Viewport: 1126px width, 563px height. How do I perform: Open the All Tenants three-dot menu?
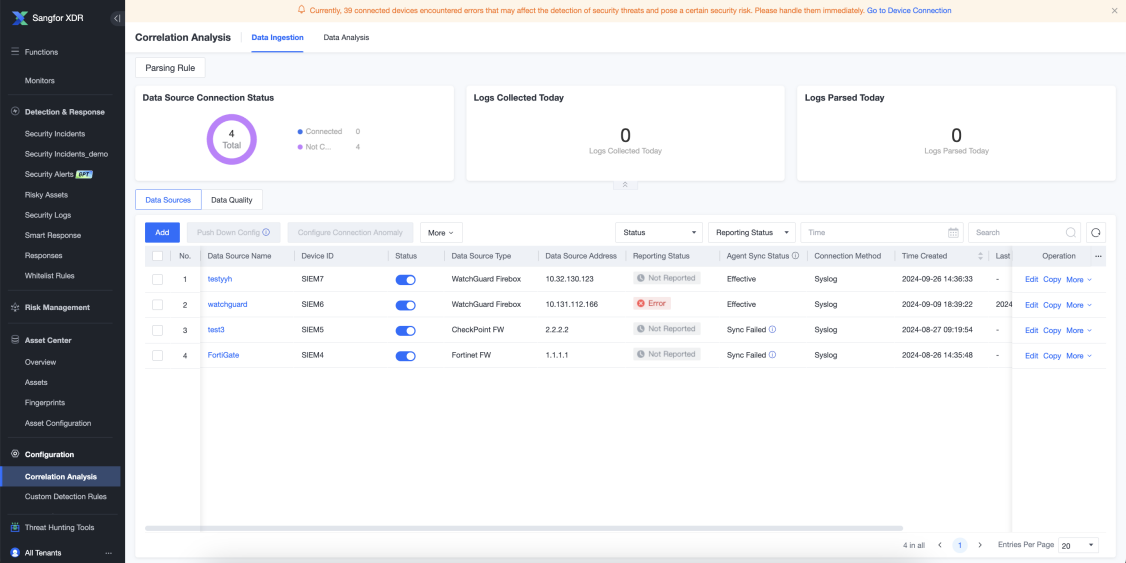coord(108,553)
